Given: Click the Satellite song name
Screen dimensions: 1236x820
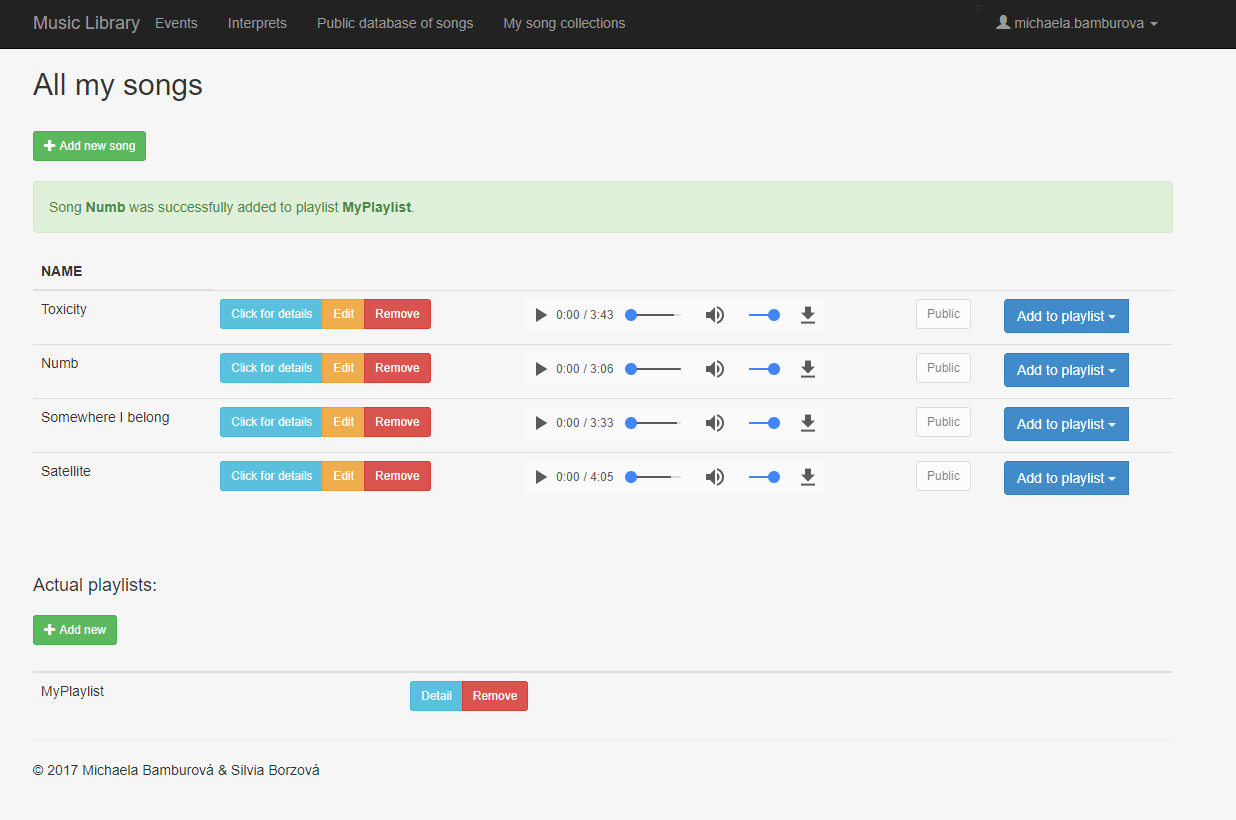Looking at the screenshot, I should pos(66,471).
